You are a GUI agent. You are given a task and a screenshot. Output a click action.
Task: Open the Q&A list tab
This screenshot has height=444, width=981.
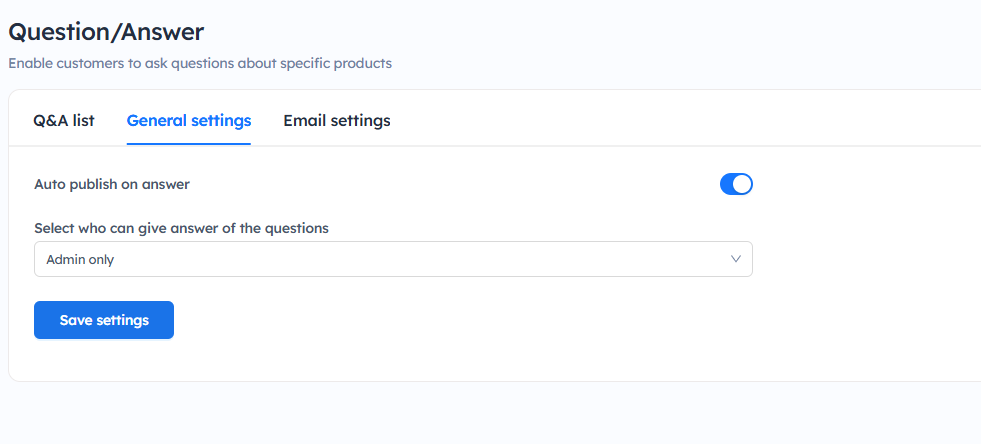64,121
